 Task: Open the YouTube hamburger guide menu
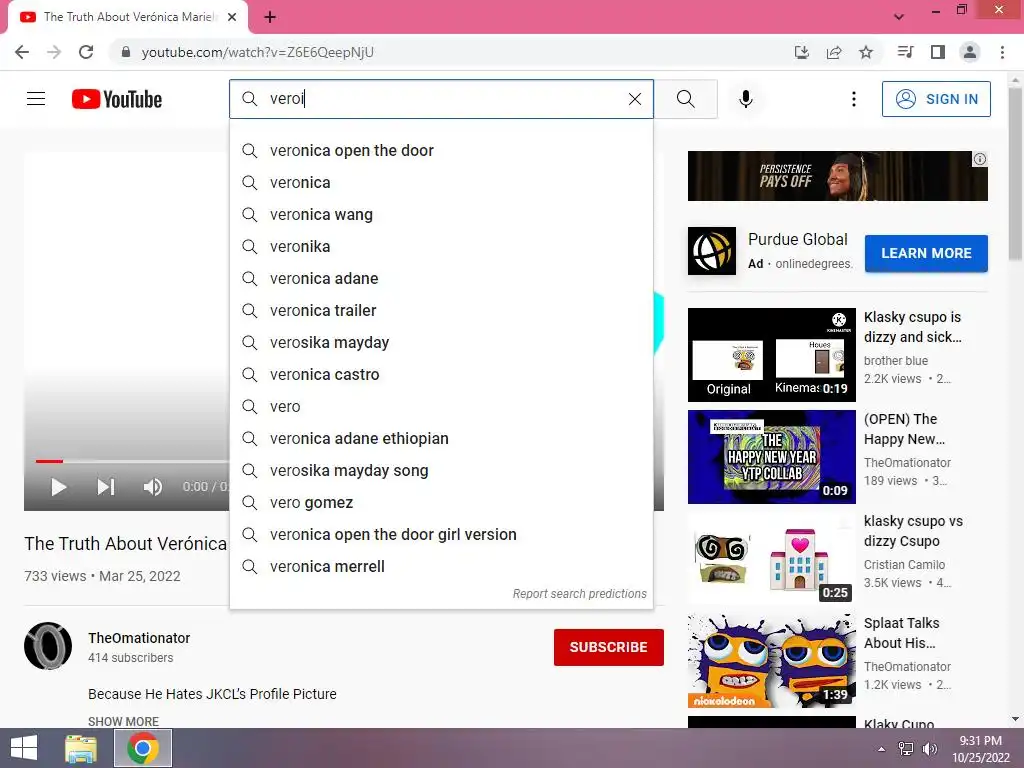tap(36, 99)
